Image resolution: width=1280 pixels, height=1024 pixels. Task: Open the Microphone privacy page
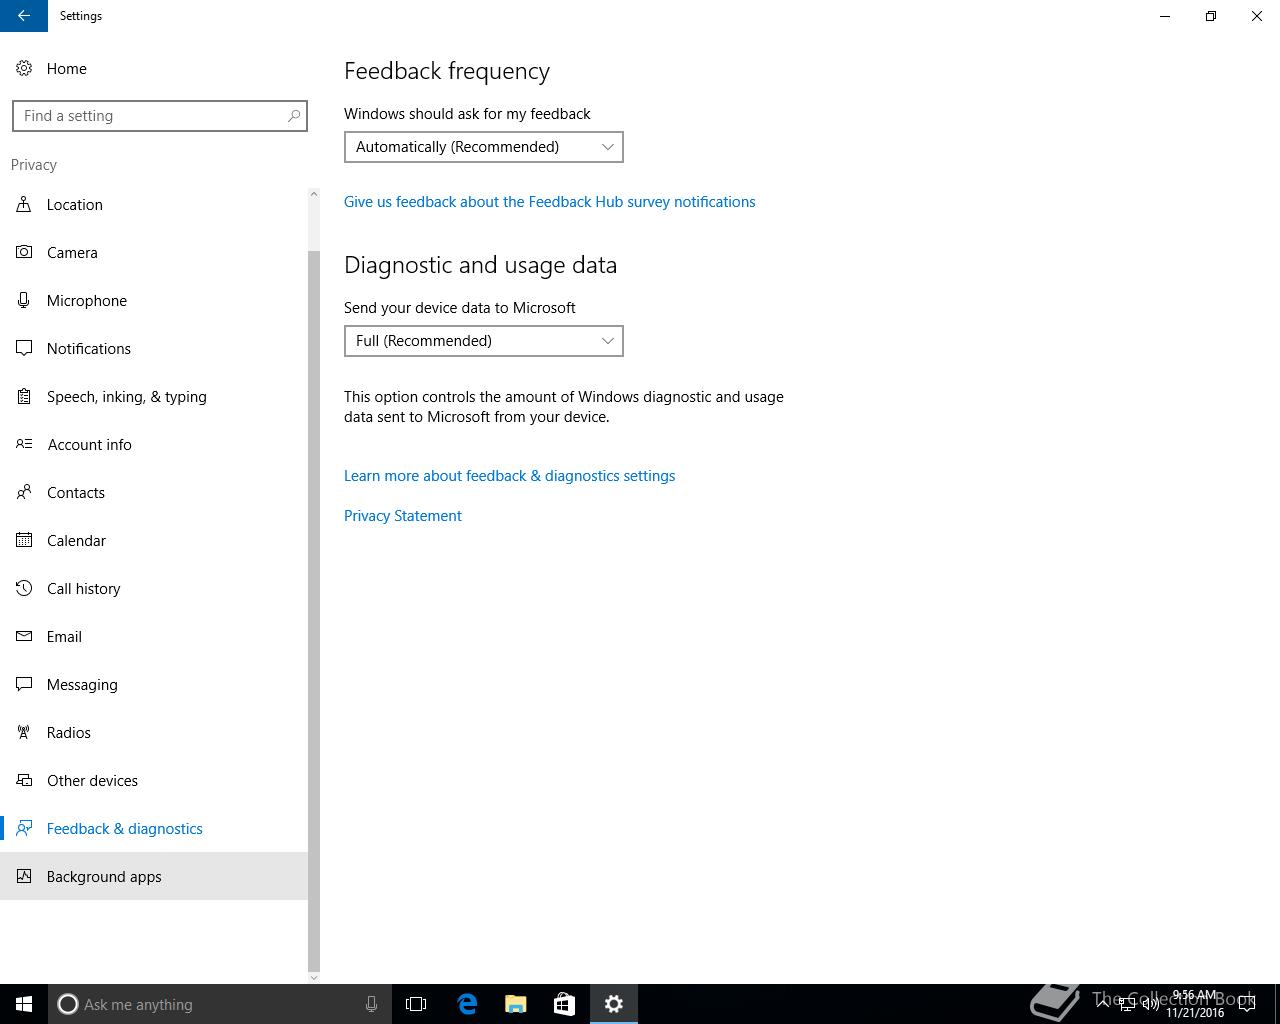pyautogui.click(x=154, y=300)
